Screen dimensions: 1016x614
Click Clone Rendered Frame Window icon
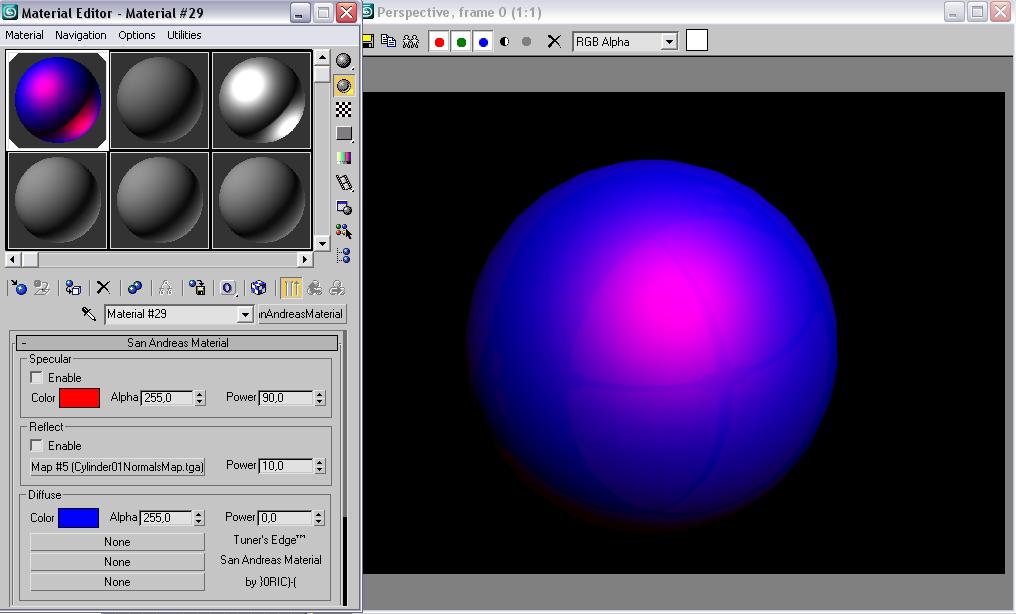coord(388,41)
